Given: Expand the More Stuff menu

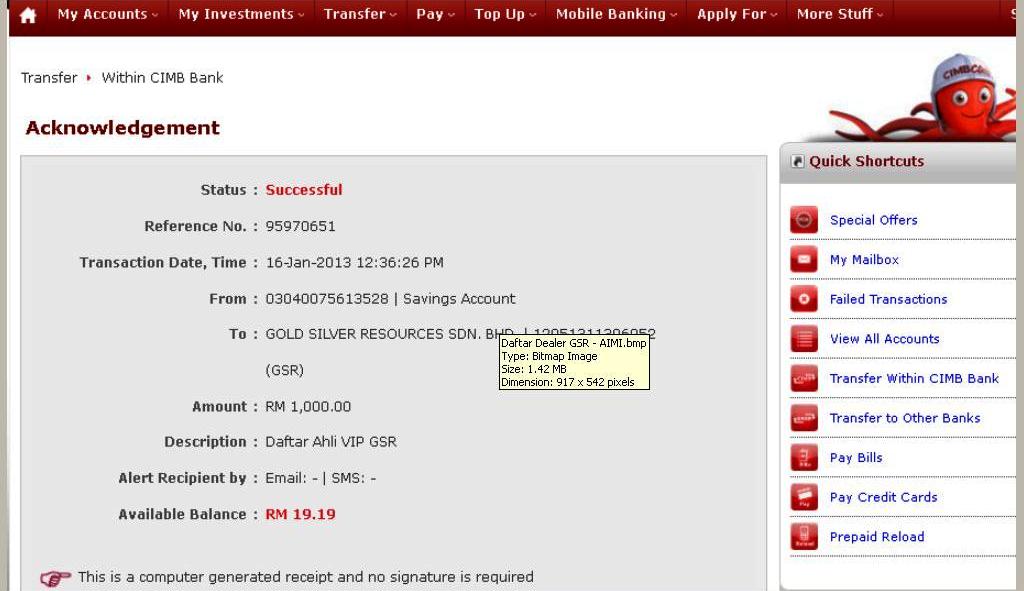Looking at the screenshot, I should tap(840, 14).
